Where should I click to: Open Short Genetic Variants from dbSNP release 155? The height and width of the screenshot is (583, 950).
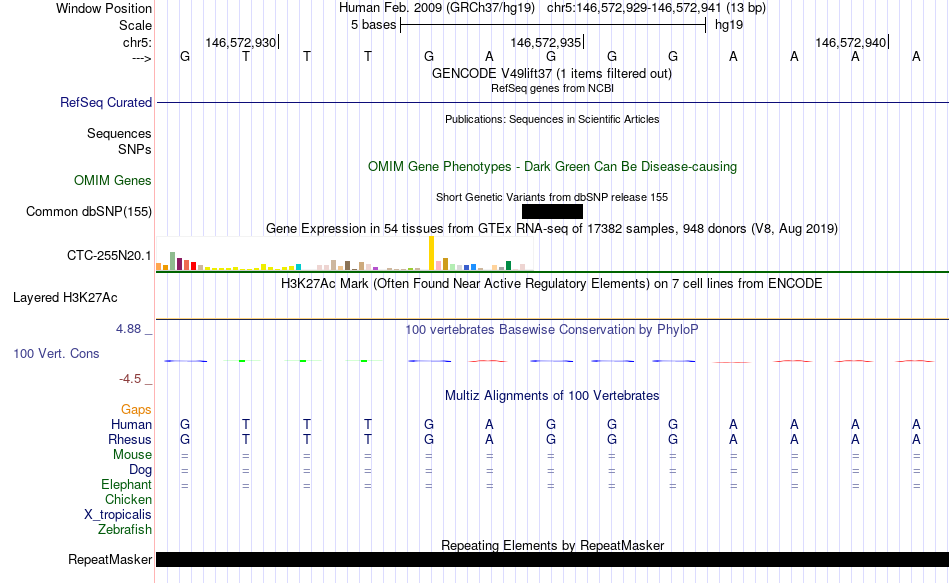(x=552, y=198)
